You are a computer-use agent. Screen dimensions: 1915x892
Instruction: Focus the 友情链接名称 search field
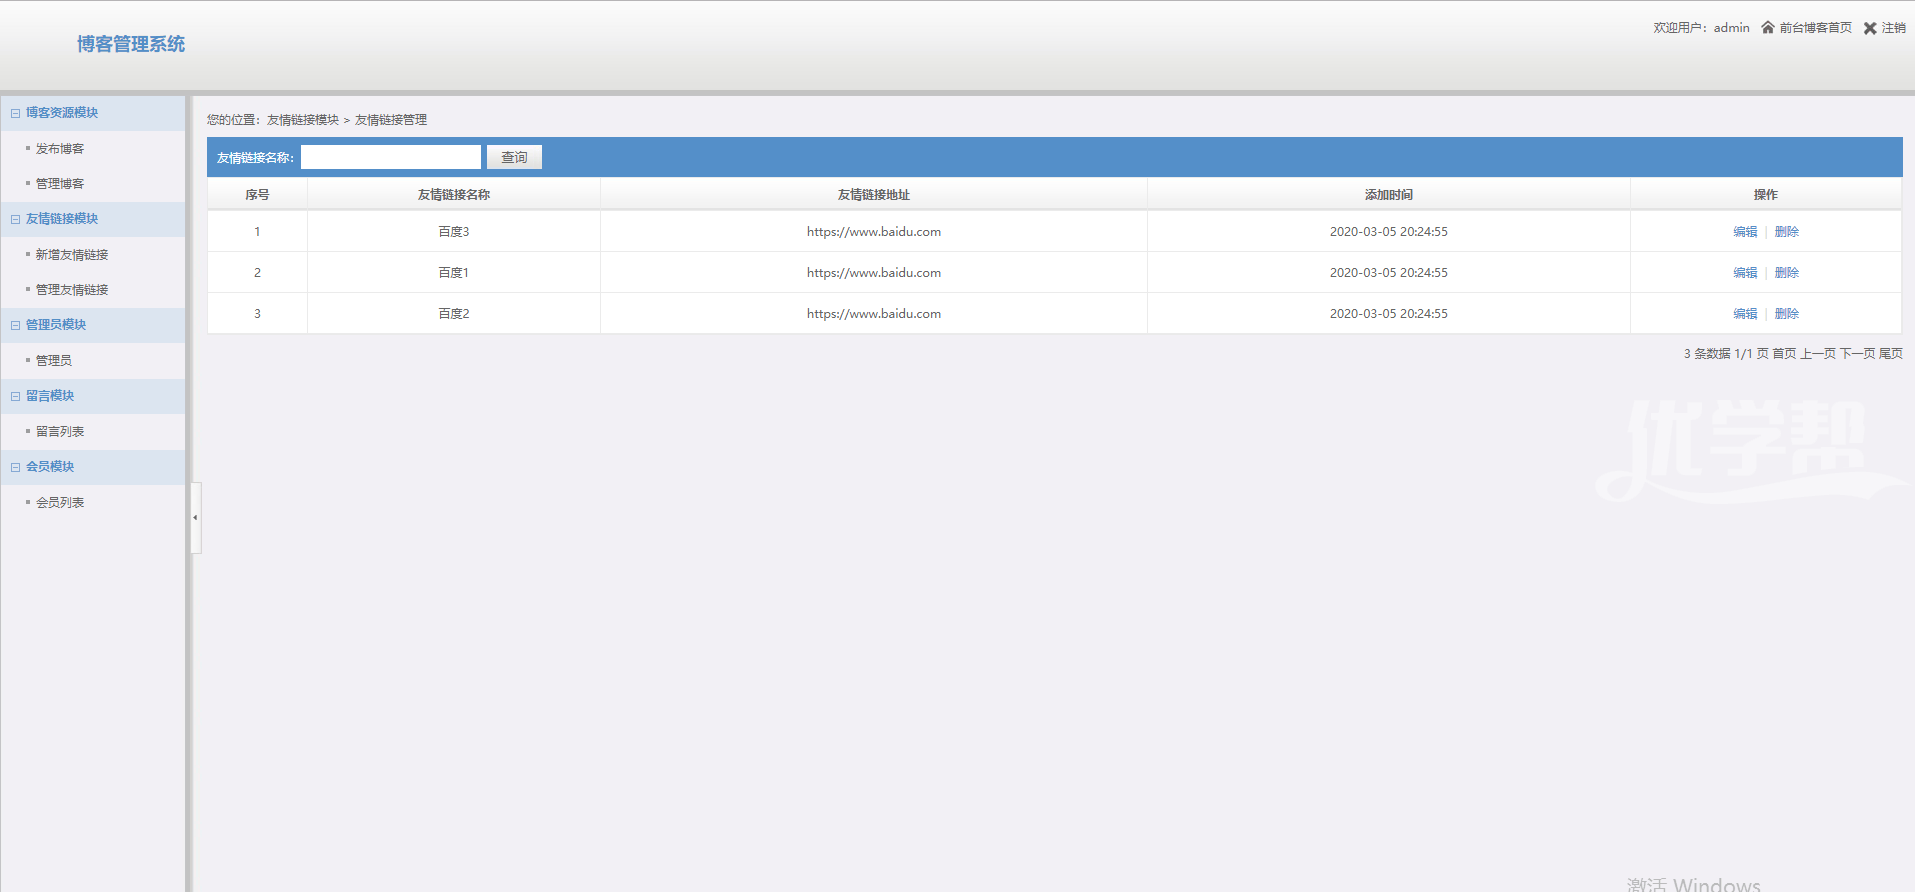(390, 157)
